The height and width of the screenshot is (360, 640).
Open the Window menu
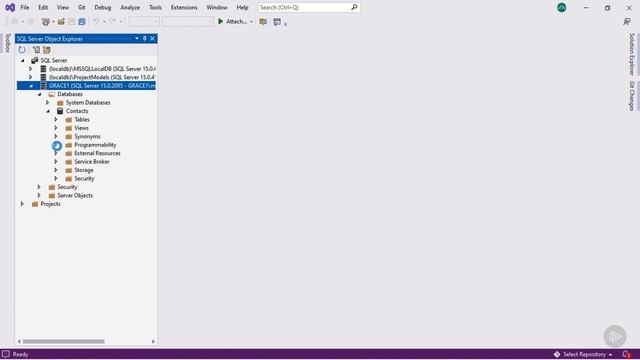217,7
